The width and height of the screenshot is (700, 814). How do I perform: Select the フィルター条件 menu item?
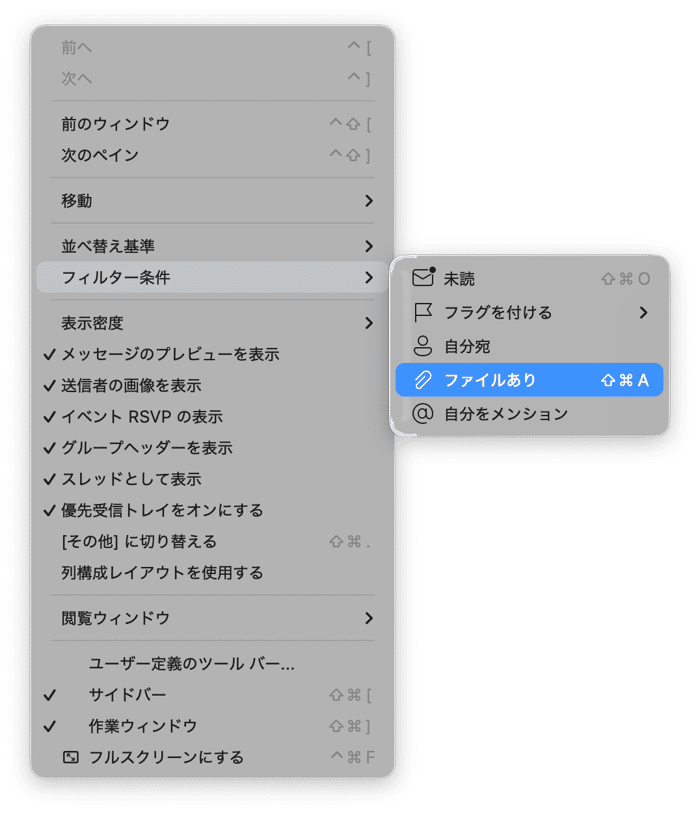tap(116, 277)
